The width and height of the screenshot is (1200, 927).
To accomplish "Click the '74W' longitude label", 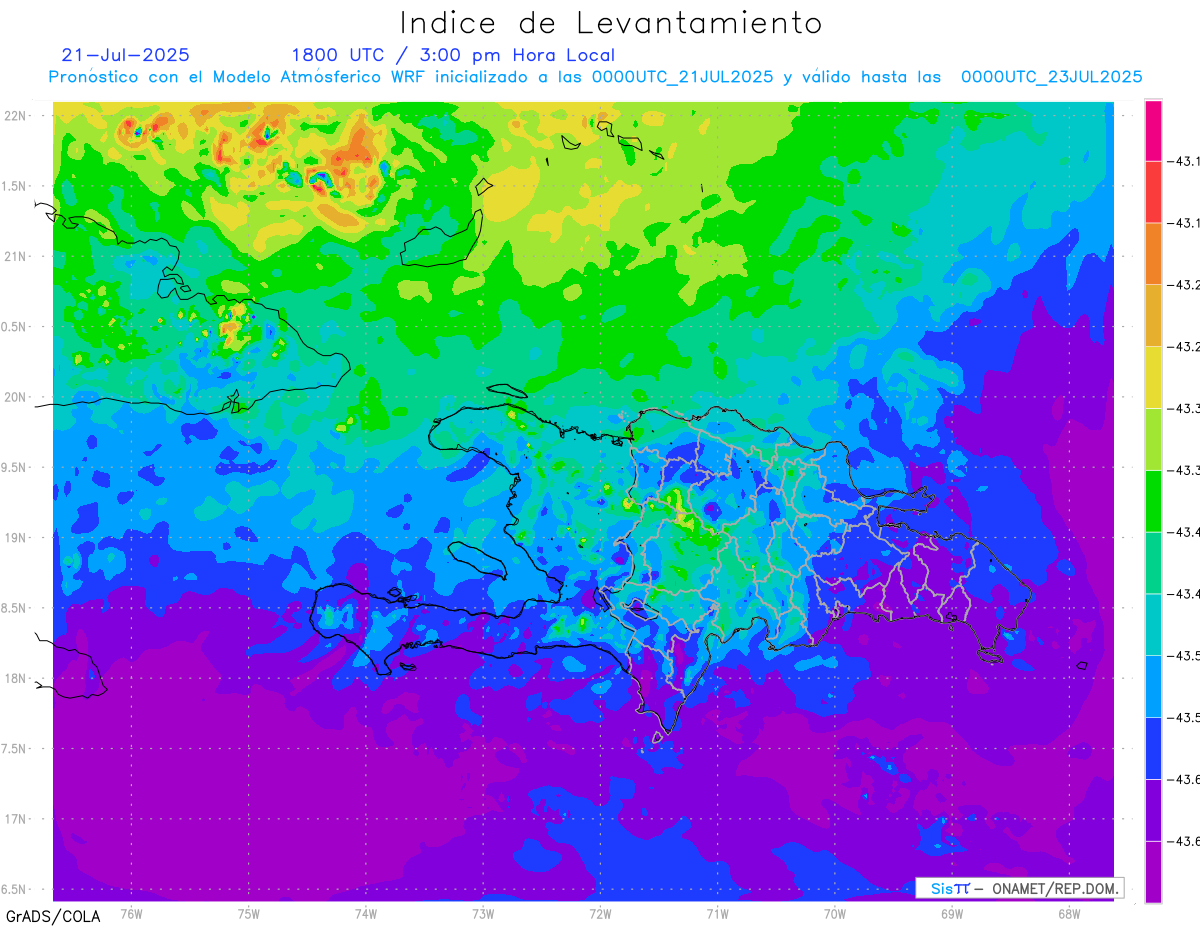I will [366, 914].
